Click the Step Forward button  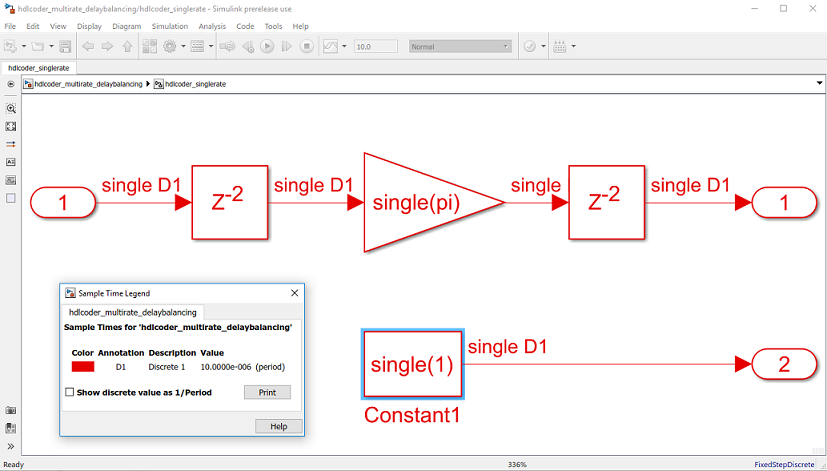click(x=287, y=46)
